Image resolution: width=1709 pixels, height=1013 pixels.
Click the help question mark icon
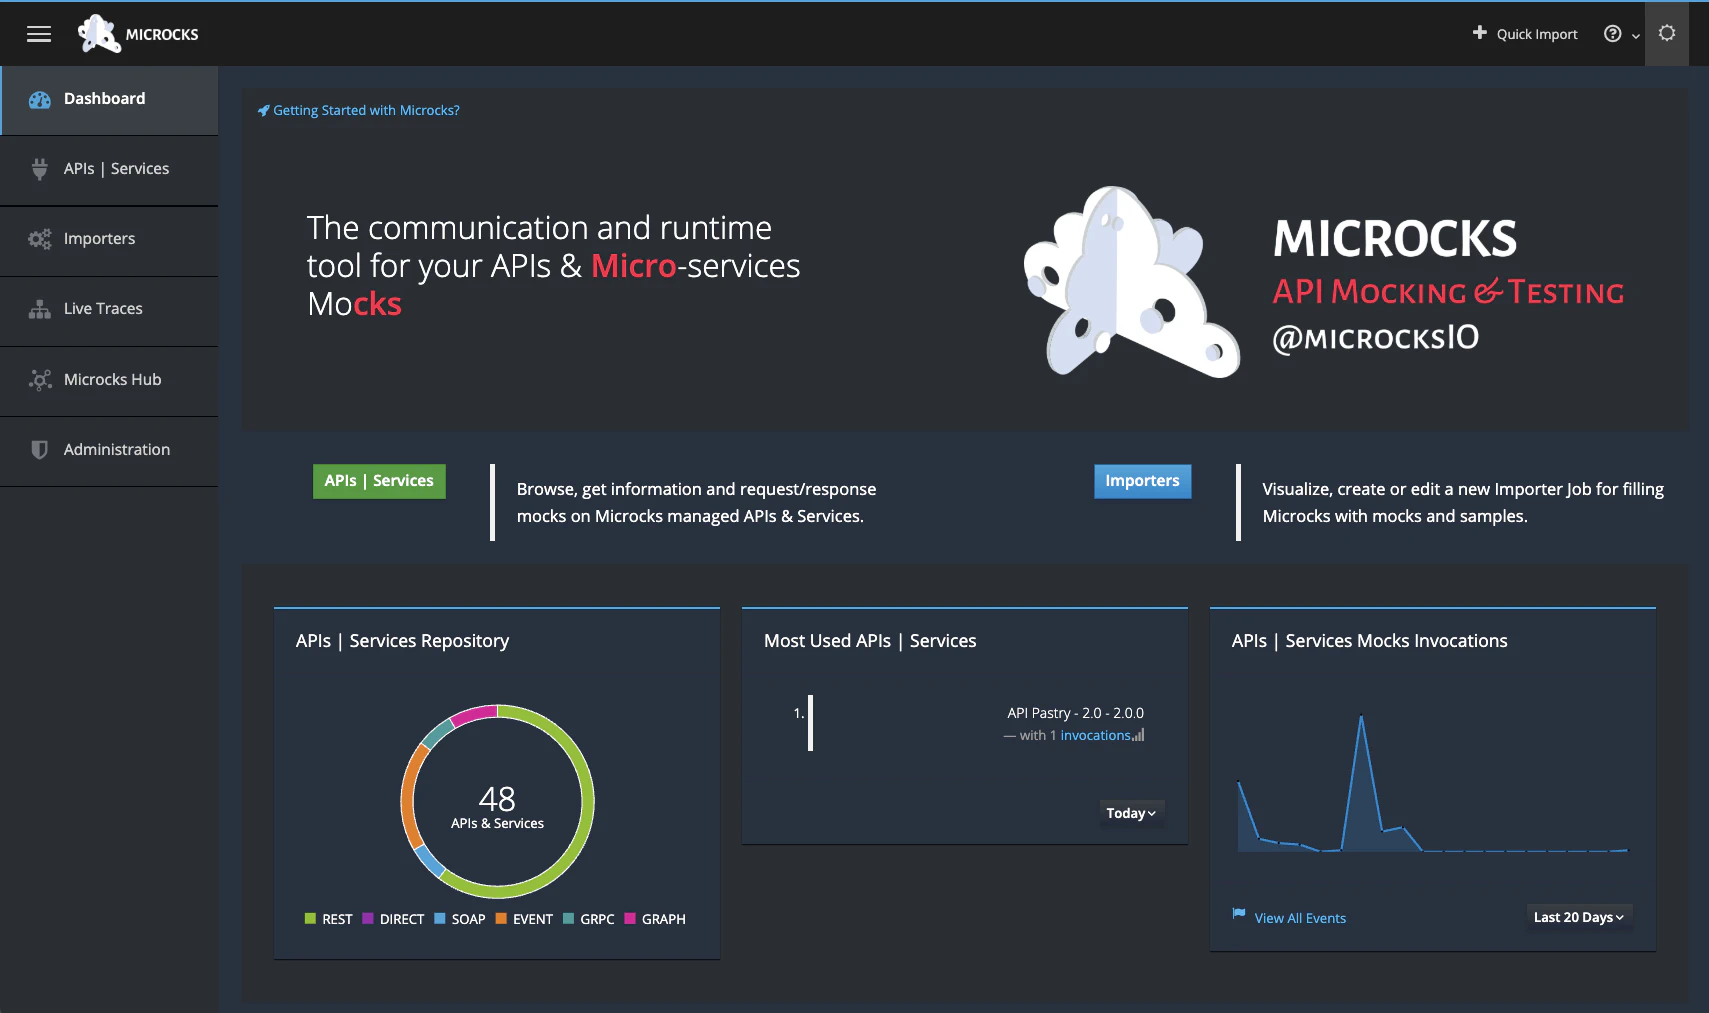[1611, 33]
